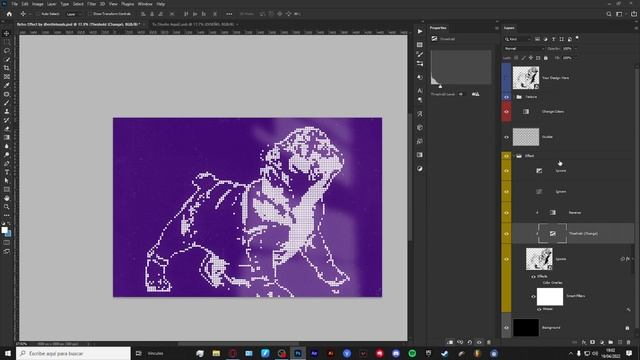Enable Show Transform Controls checkbox
Screen dimensions: 640x360
pos(90,14)
